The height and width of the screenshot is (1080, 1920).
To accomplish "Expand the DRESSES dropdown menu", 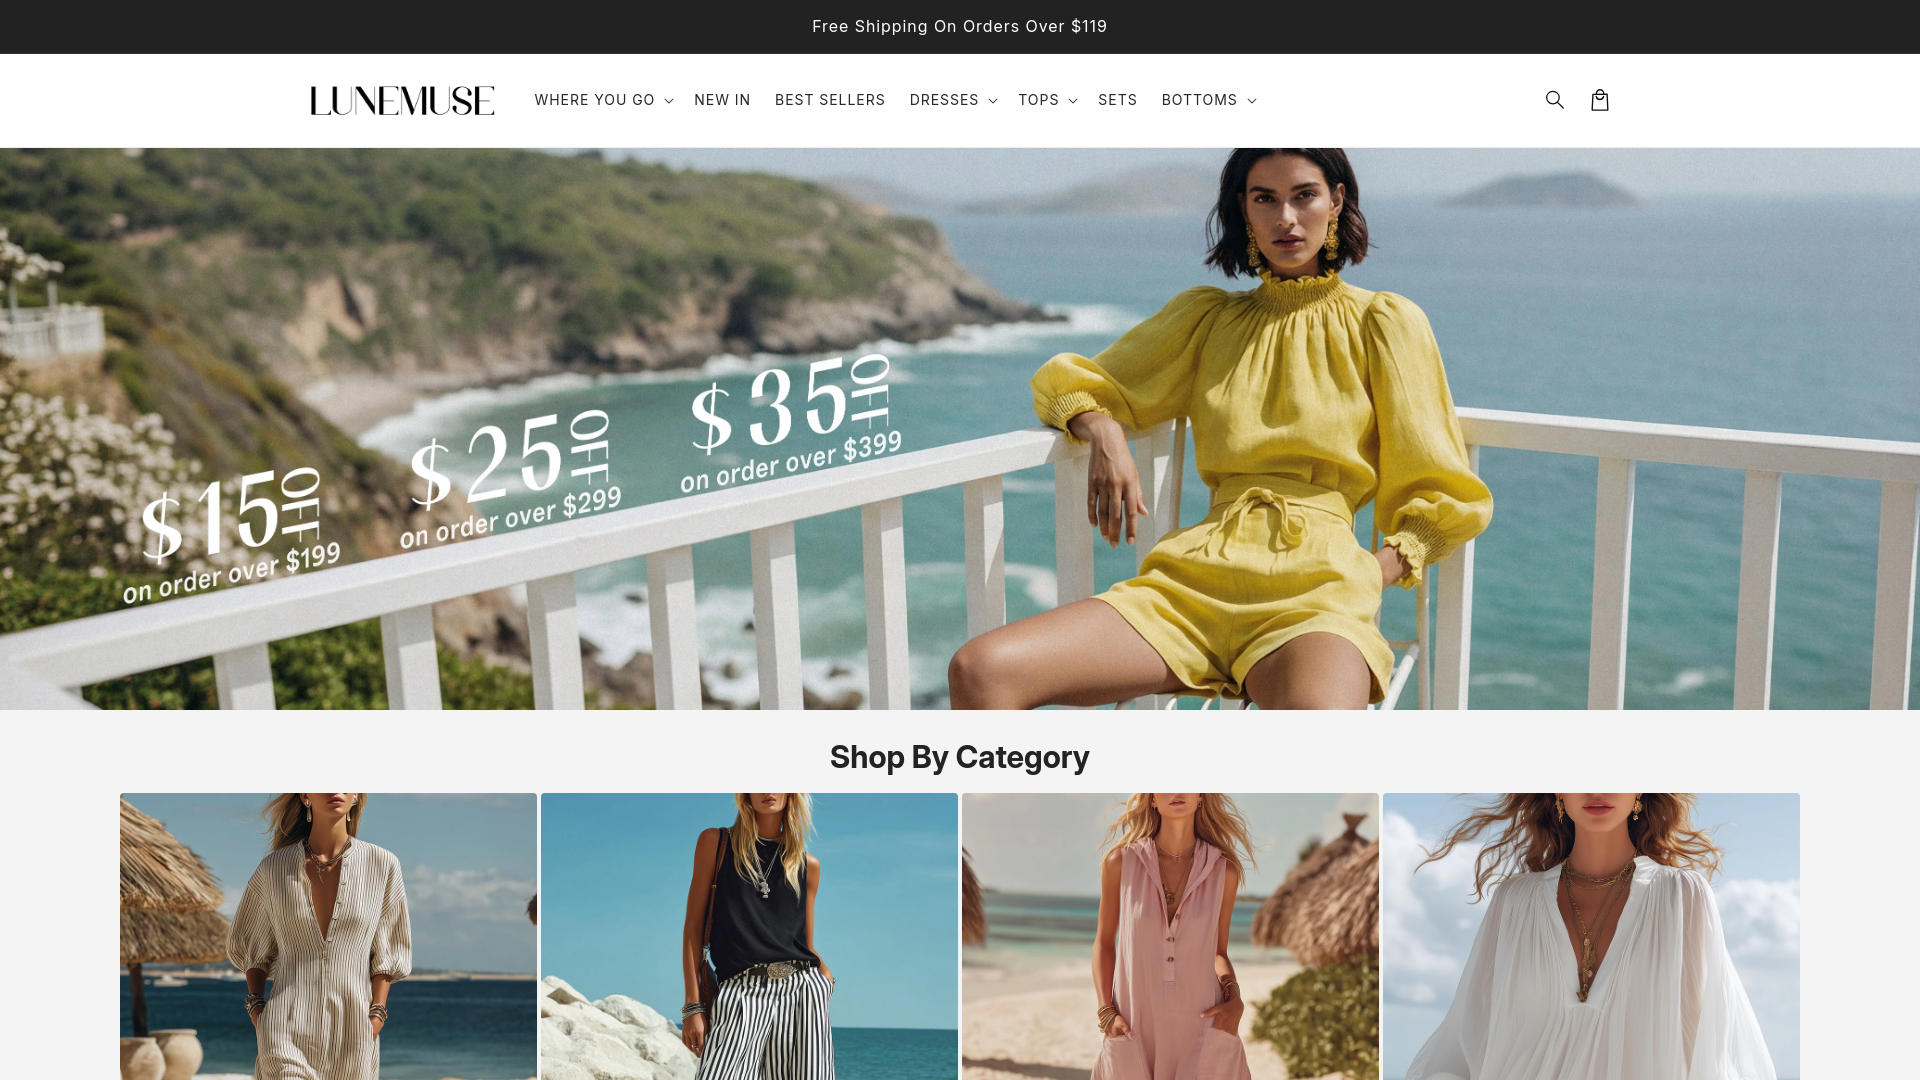I will pos(953,100).
